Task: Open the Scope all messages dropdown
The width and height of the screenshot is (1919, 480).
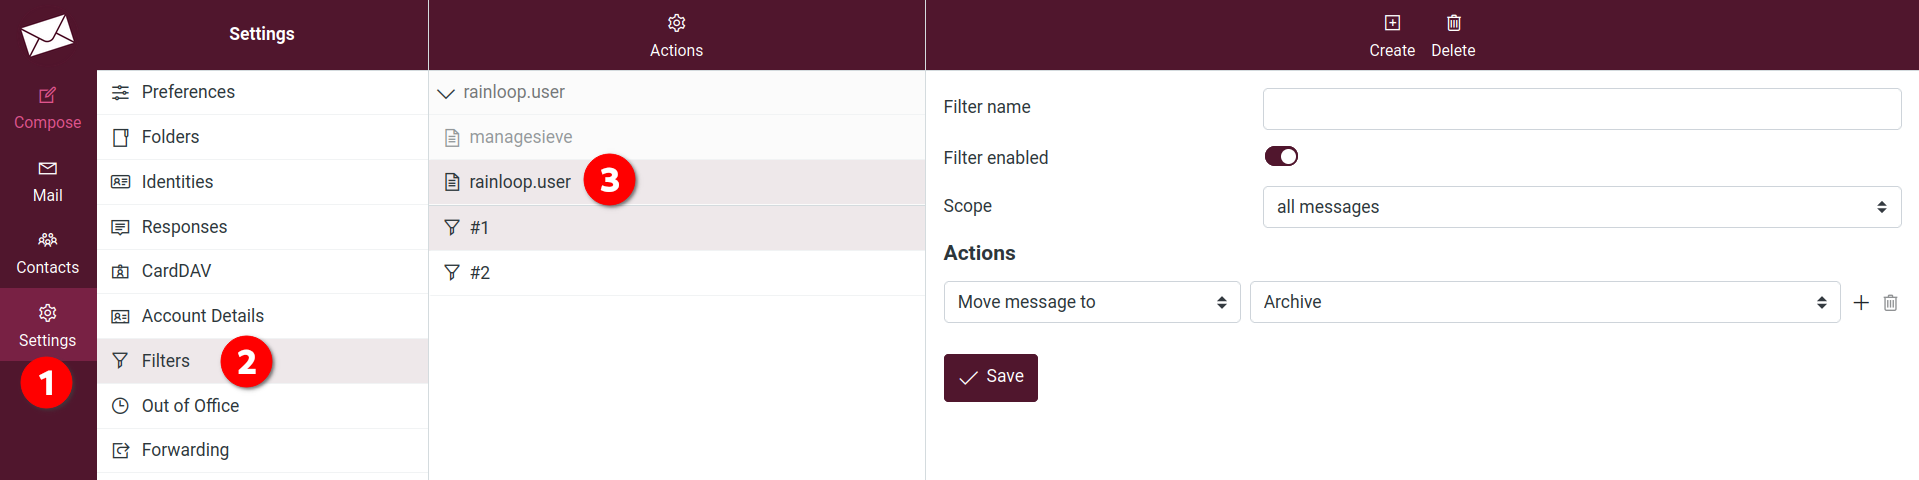Action: click(1581, 207)
